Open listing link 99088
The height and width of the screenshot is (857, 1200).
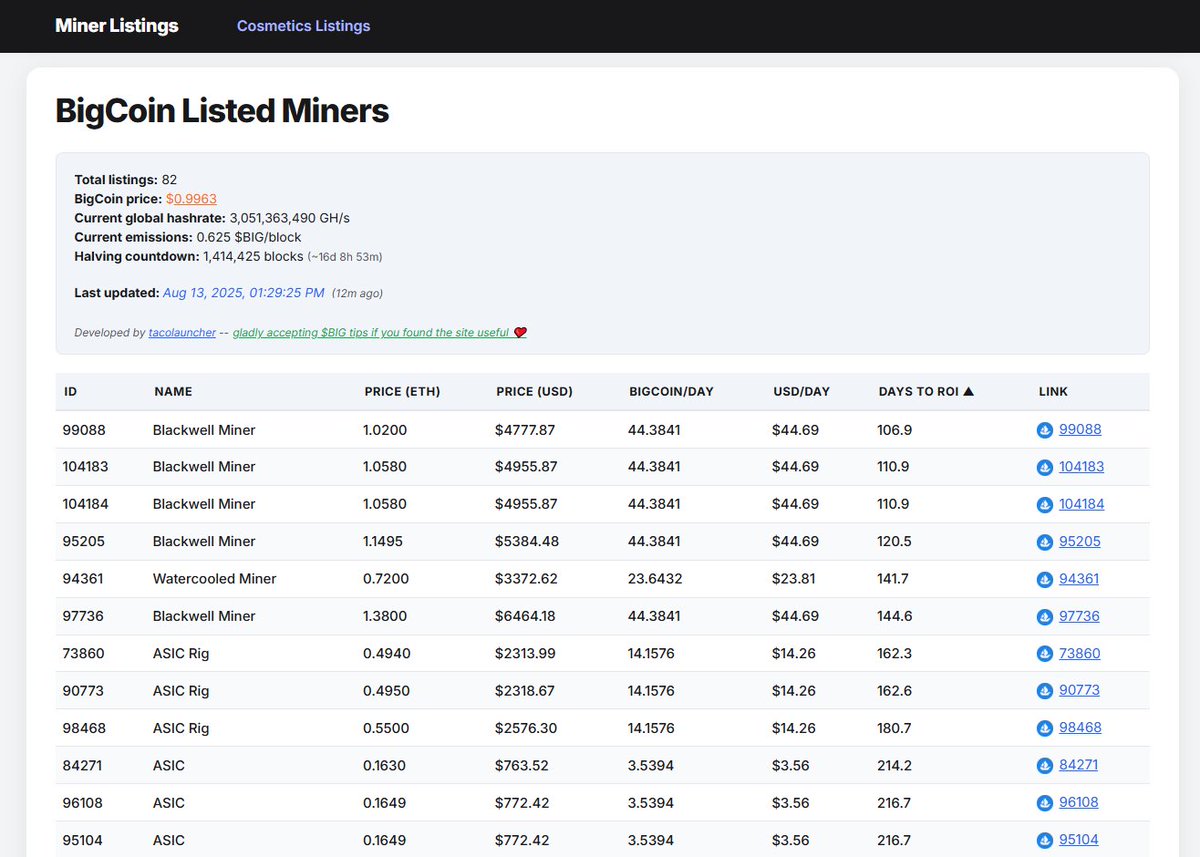(1080, 430)
